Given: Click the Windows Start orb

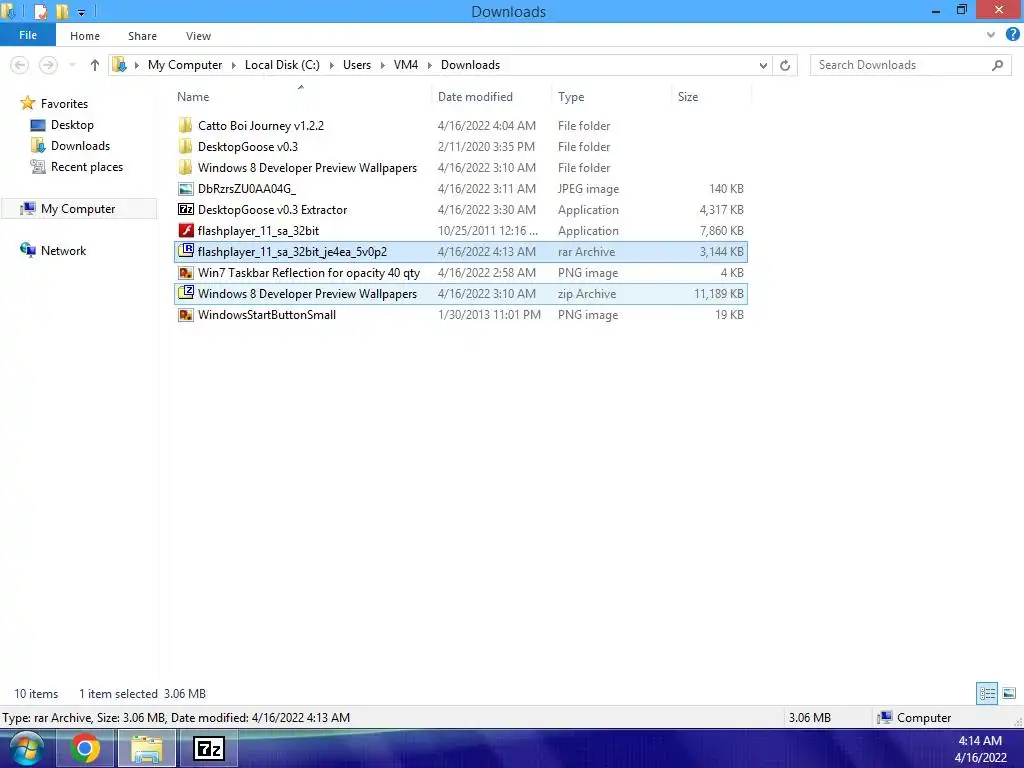Looking at the screenshot, I should pyautogui.click(x=26, y=749).
